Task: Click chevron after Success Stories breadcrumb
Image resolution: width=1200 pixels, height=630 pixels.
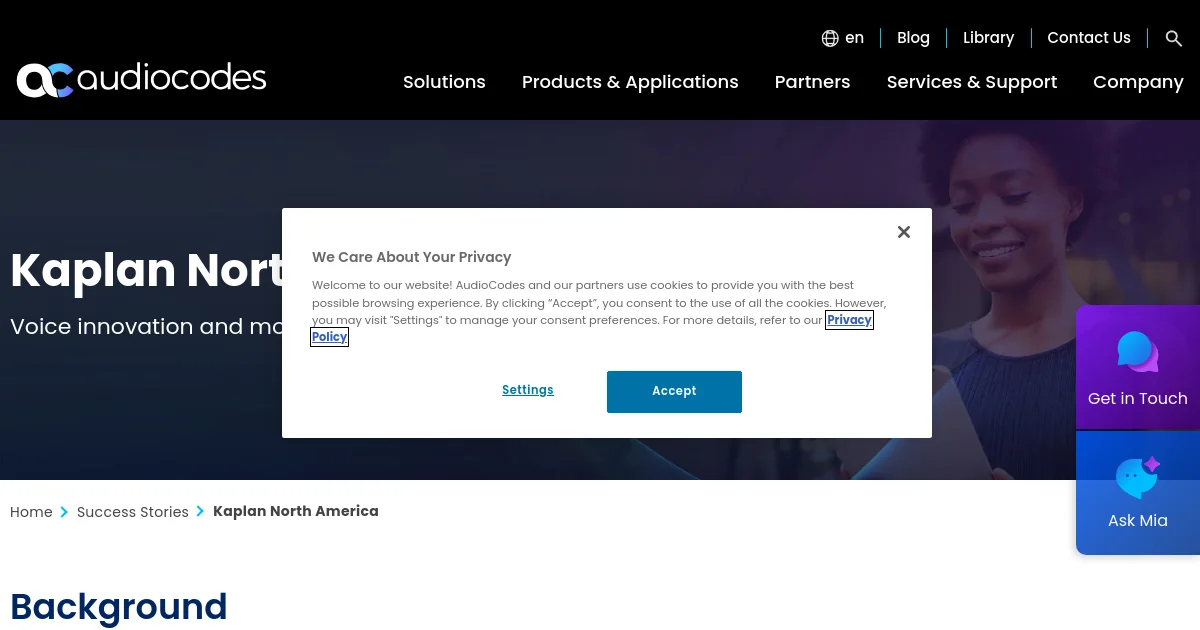Action: [200, 511]
